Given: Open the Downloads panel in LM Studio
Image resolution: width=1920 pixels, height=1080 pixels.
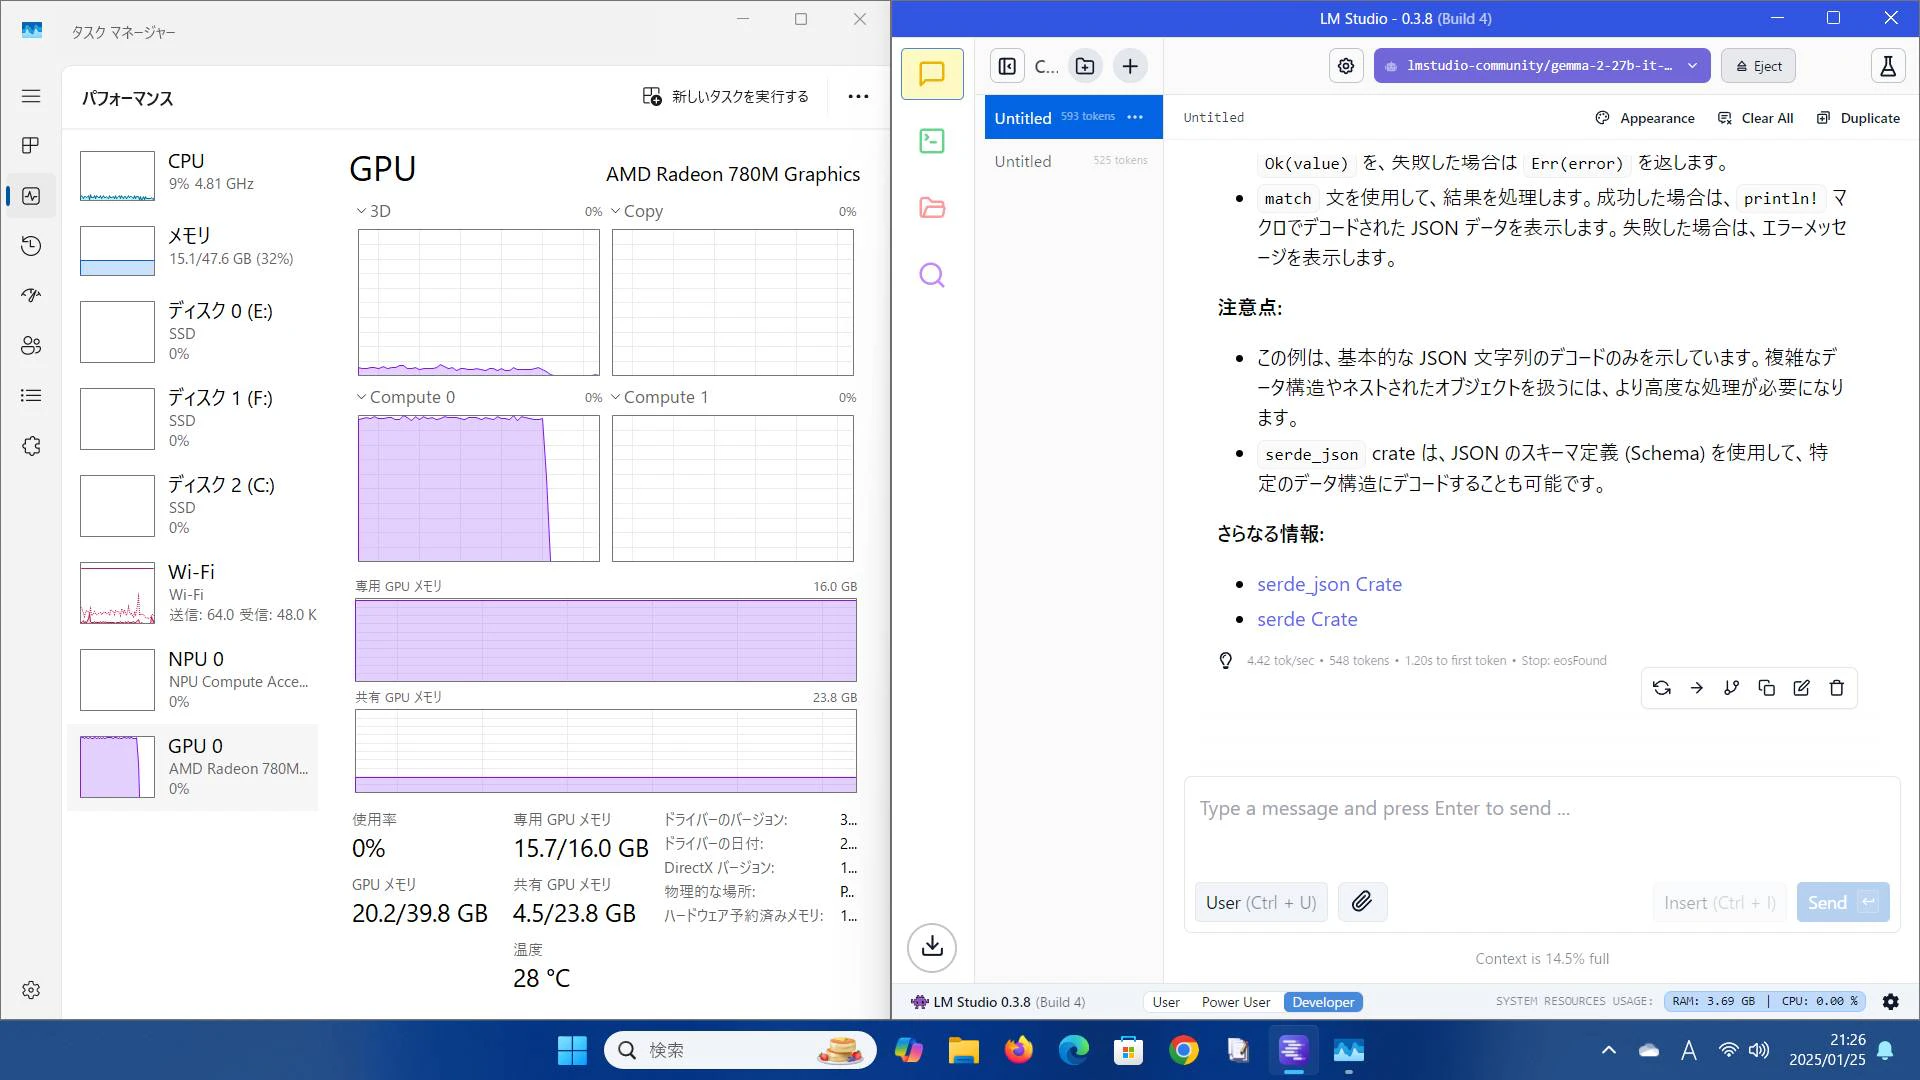Looking at the screenshot, I should coord(932,947).
